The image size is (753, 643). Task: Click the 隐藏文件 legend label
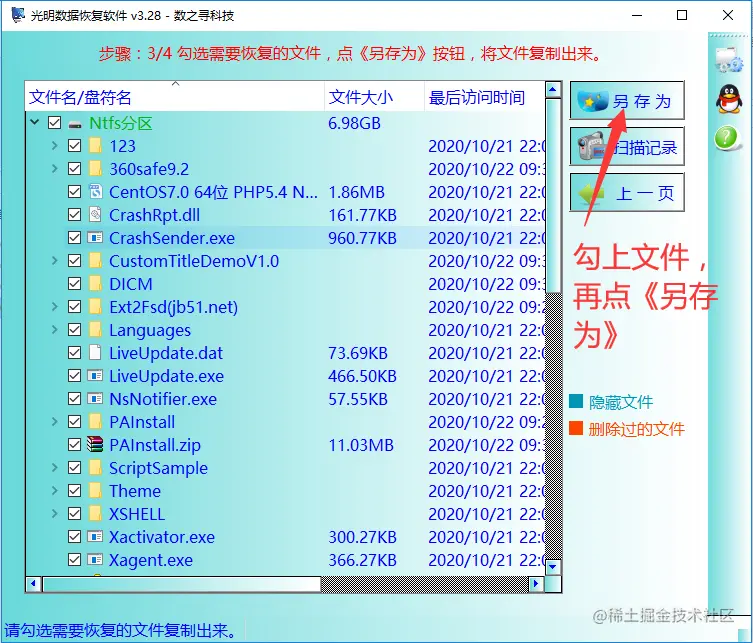[620, 402]
